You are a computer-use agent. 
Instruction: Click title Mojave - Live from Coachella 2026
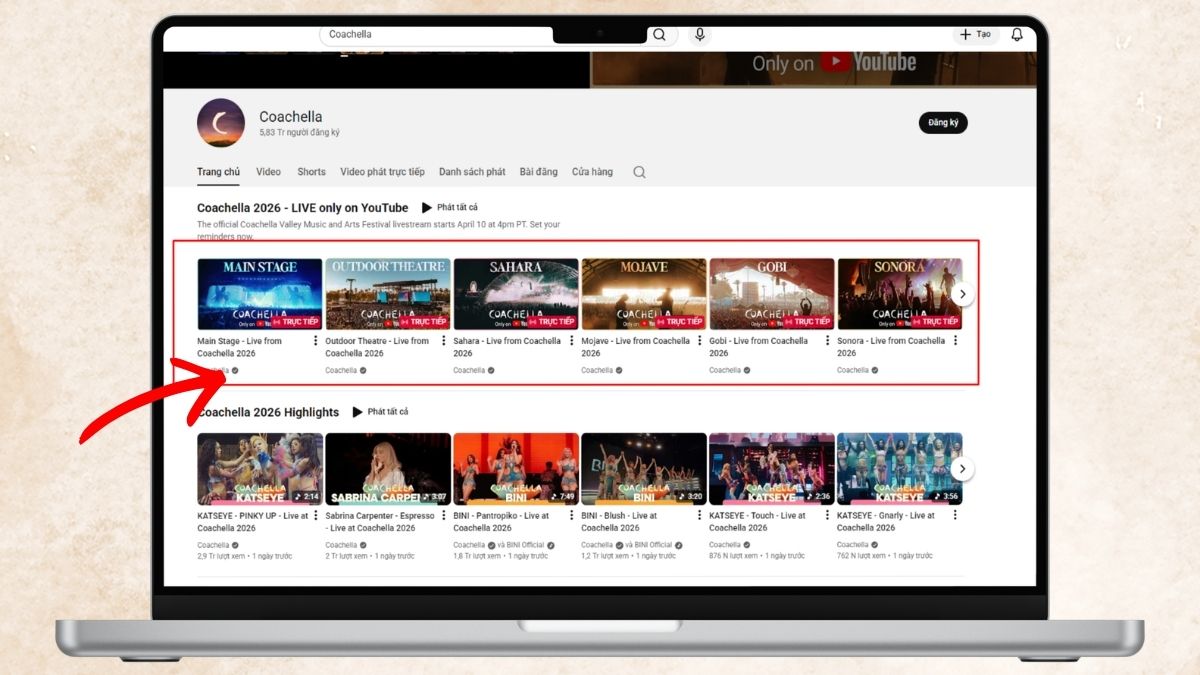pyautogui.click(x=635, y=347)
